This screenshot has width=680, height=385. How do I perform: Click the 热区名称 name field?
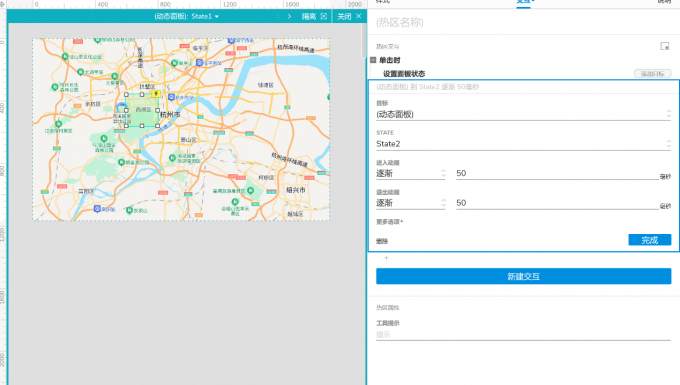[523, 23]
